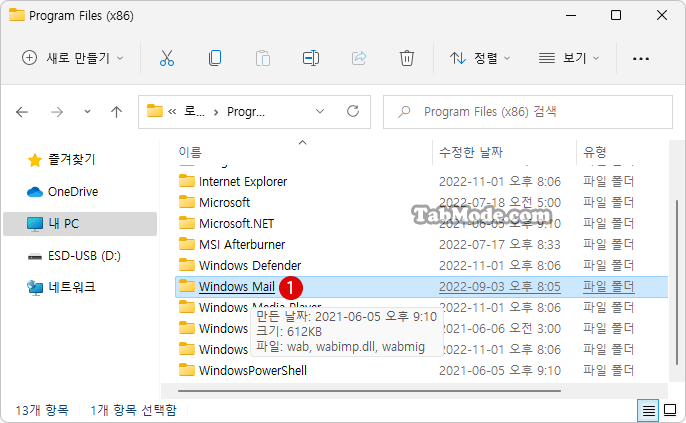Image resolution: width=686 pixels, height=423 pixels.
Task: Switch to details view layout icon
Action: click(x=648, y=410)
